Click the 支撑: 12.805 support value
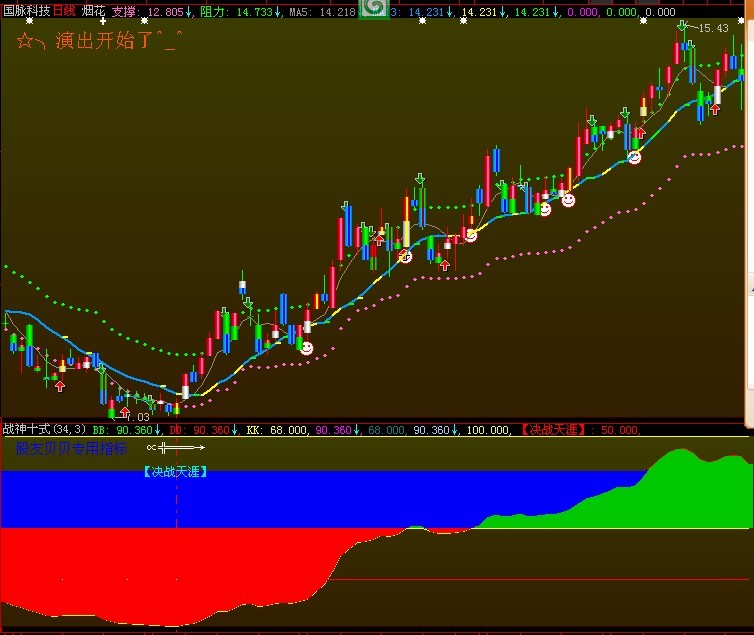754x635 pixels. (x=148, y=12)
